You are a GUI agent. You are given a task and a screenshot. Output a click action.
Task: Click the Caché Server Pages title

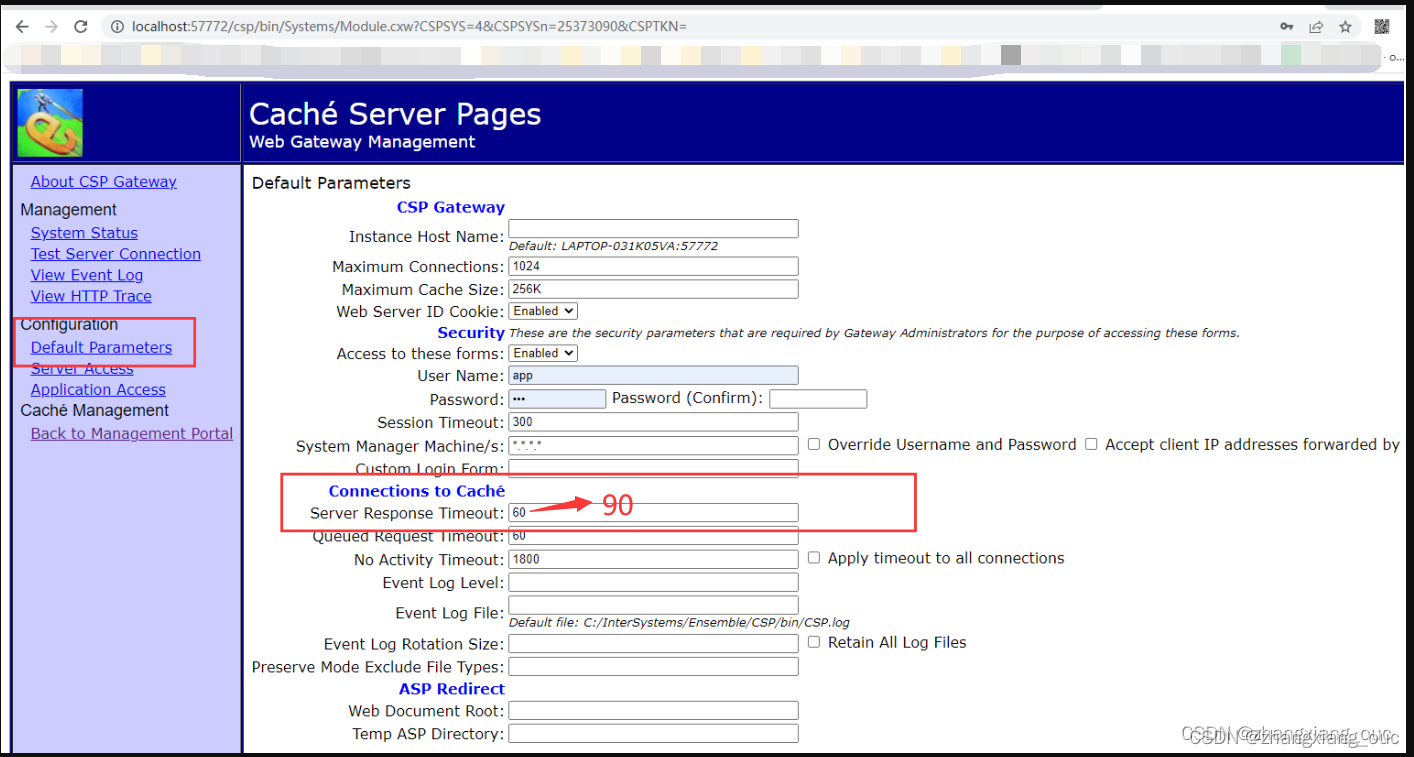pos(395,114)
